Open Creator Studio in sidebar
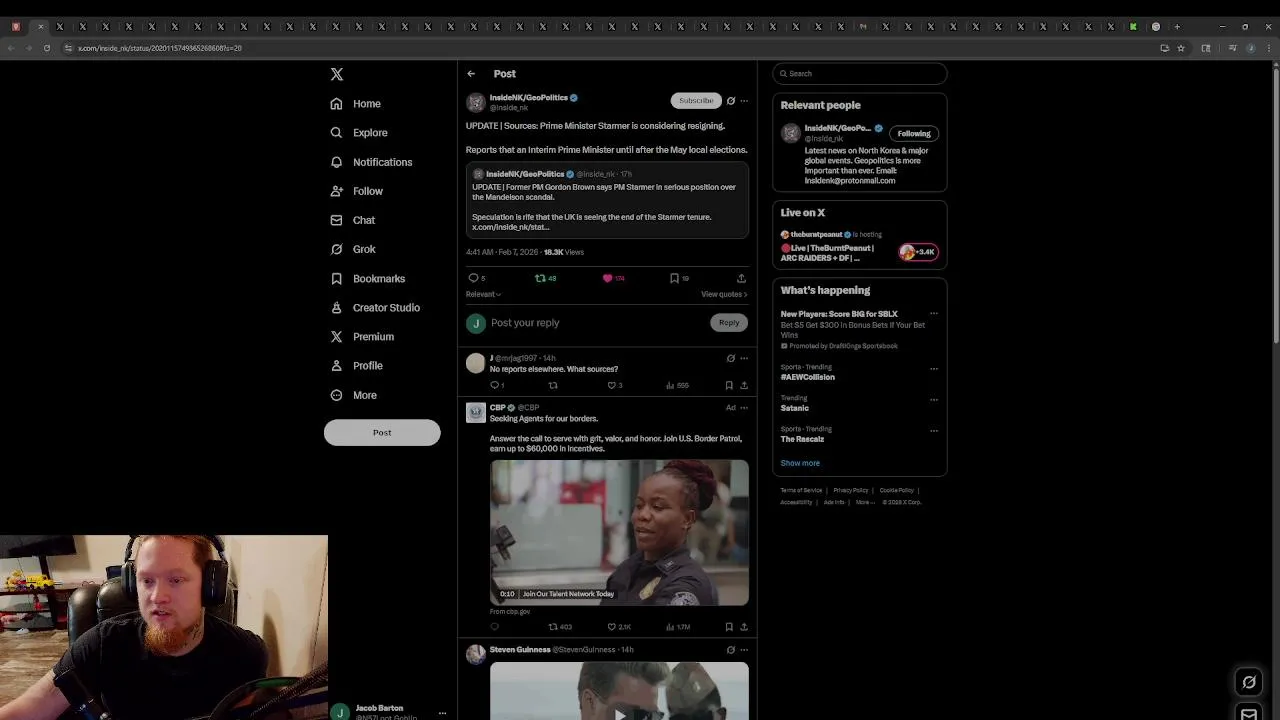 click(375, 308)
